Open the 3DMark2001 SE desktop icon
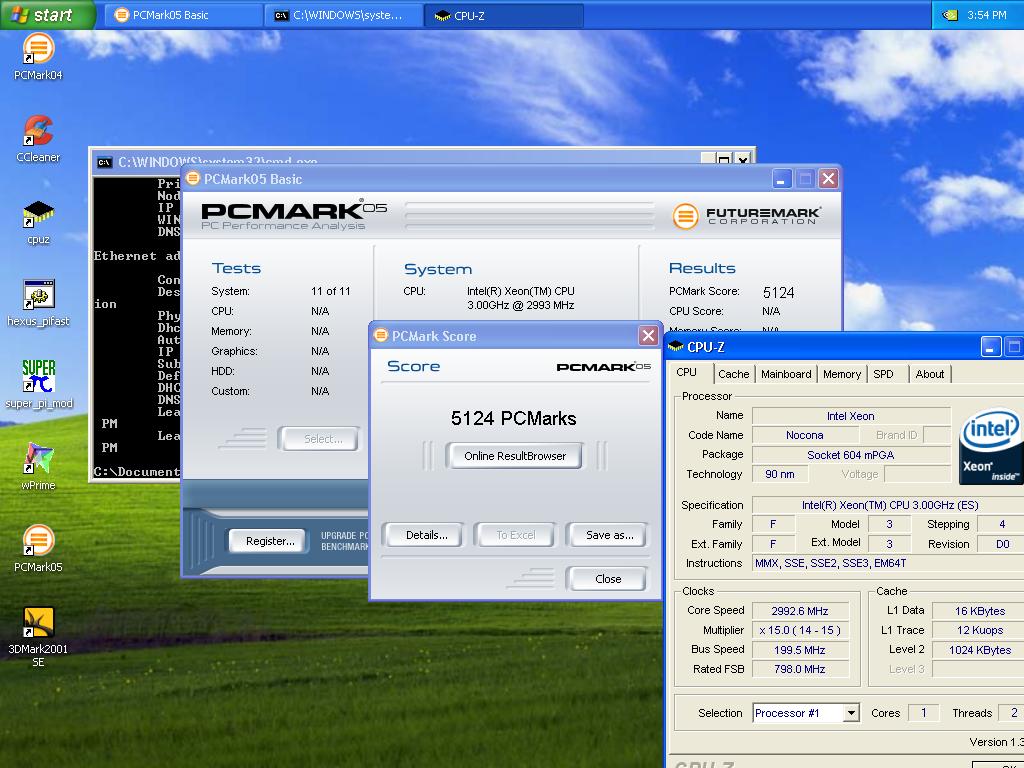This screenshot has height=768, width=1024. click(x=38, y=637)
